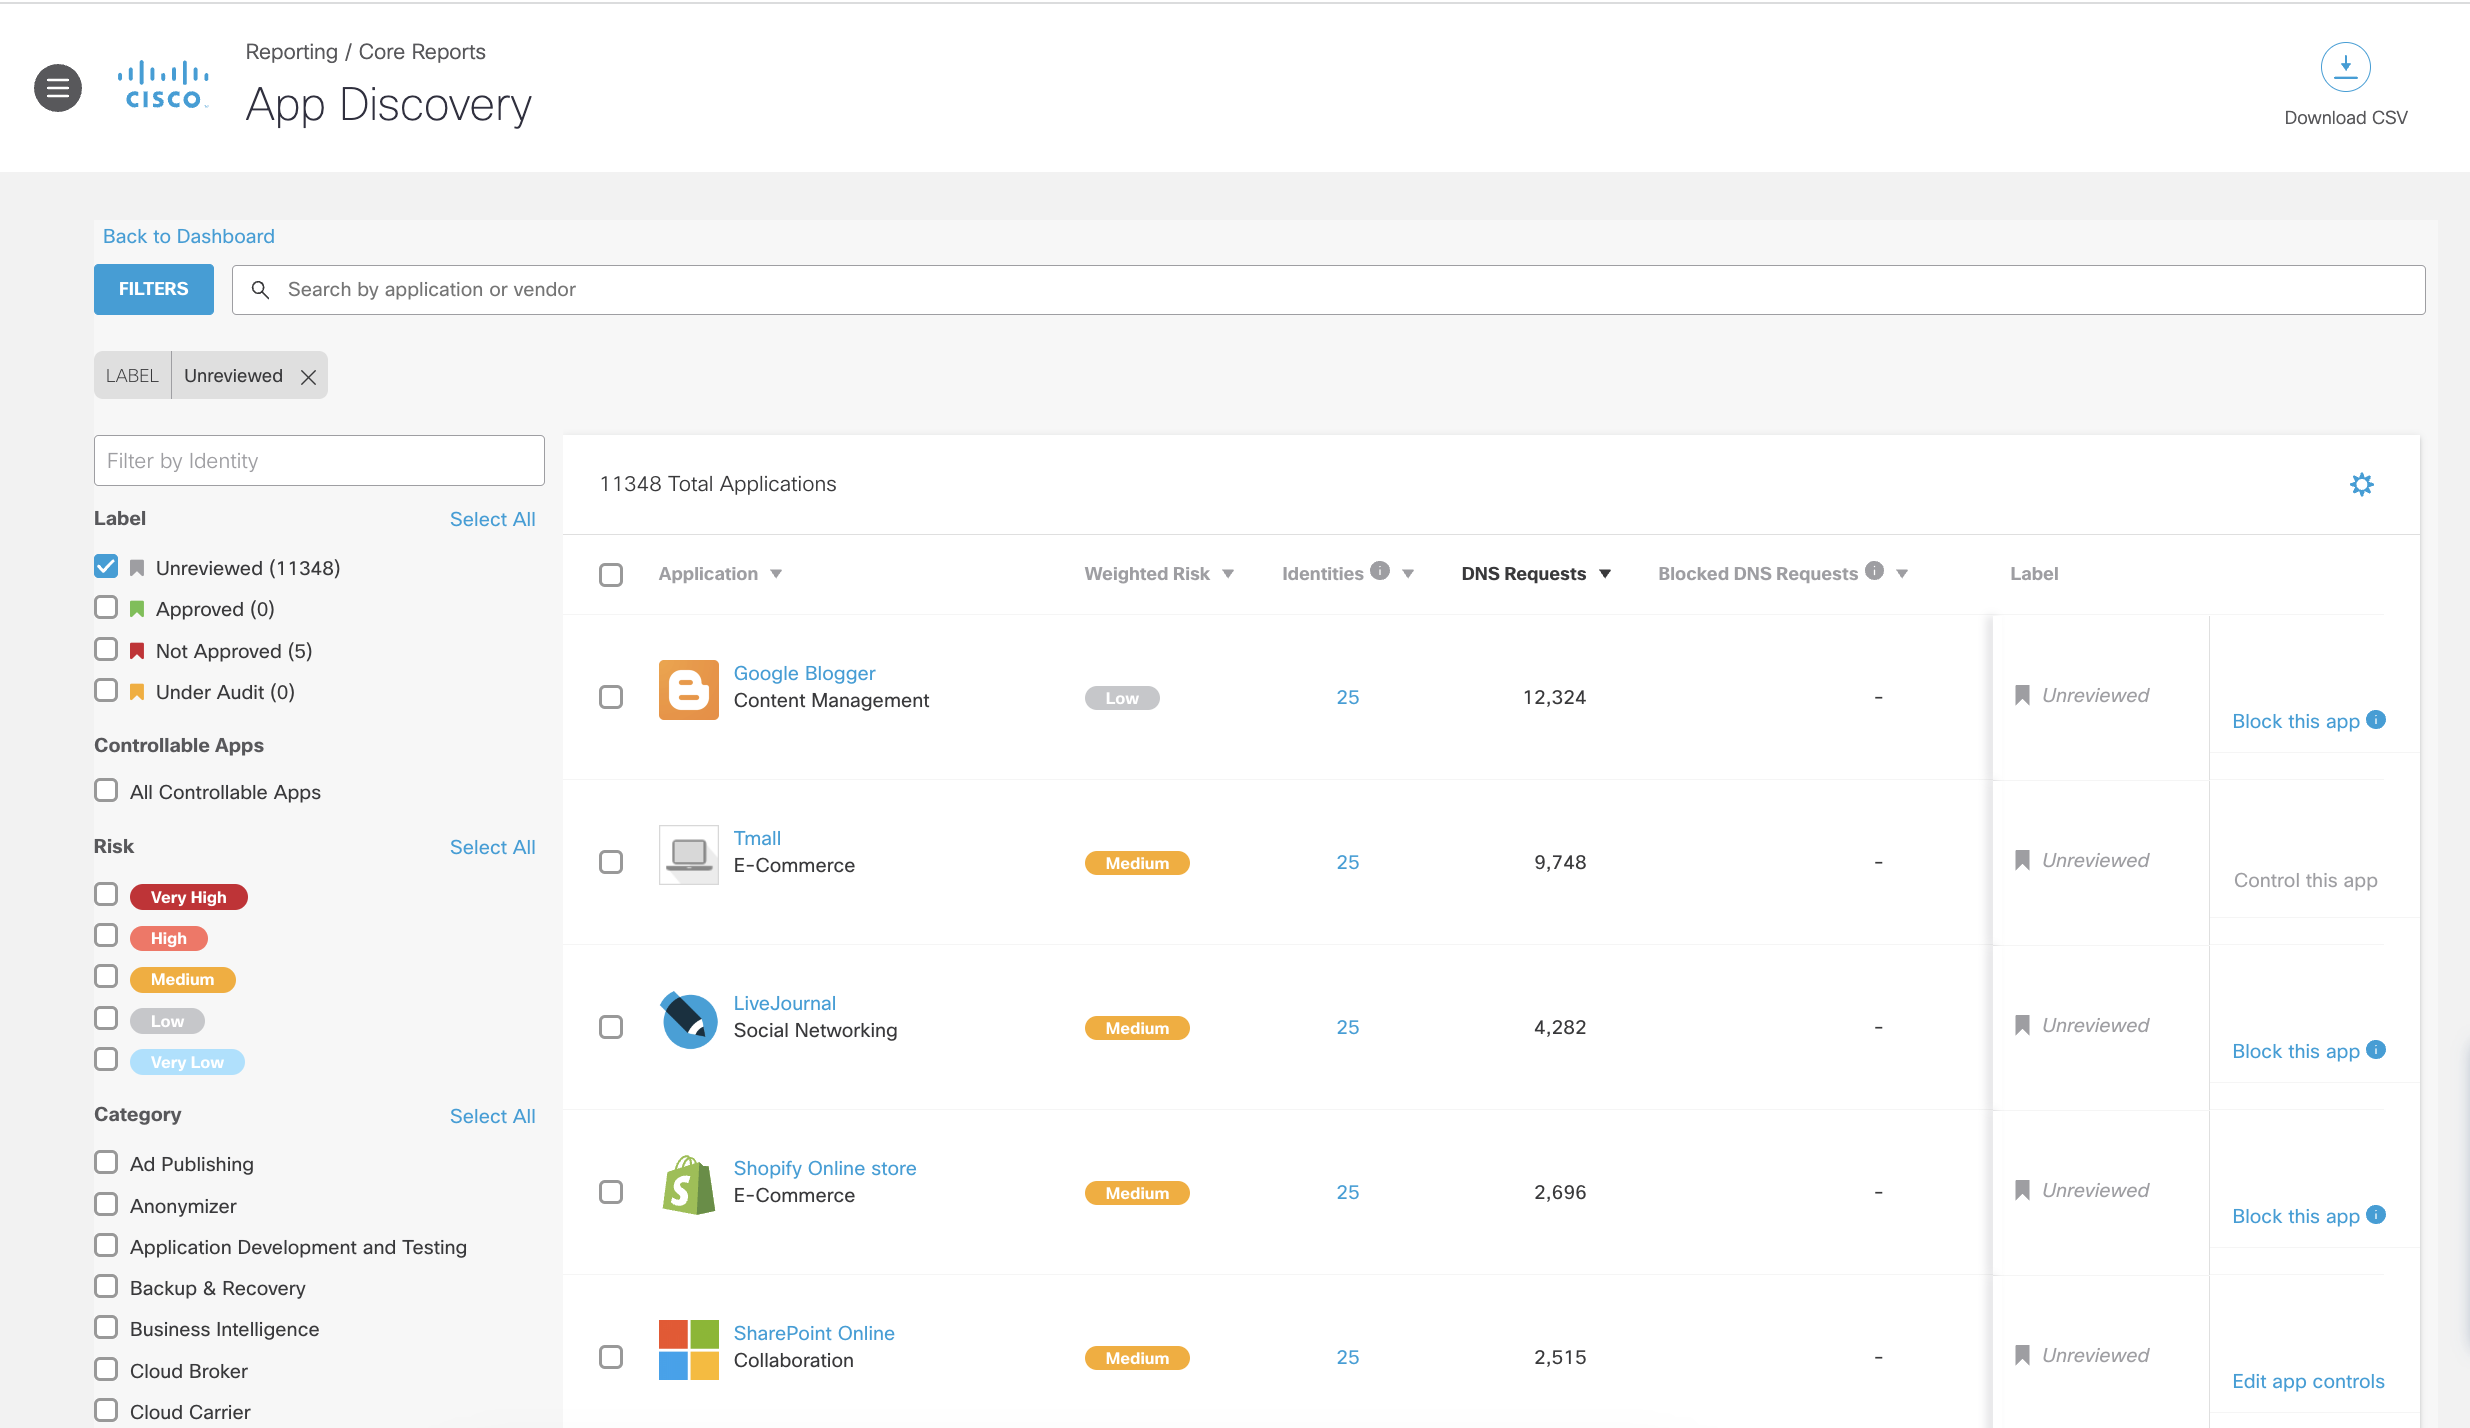The image size is (2470, 1428).
Task: Click the Low risk badge filter
Action: pyautogui.click(x=167, y=1021)
